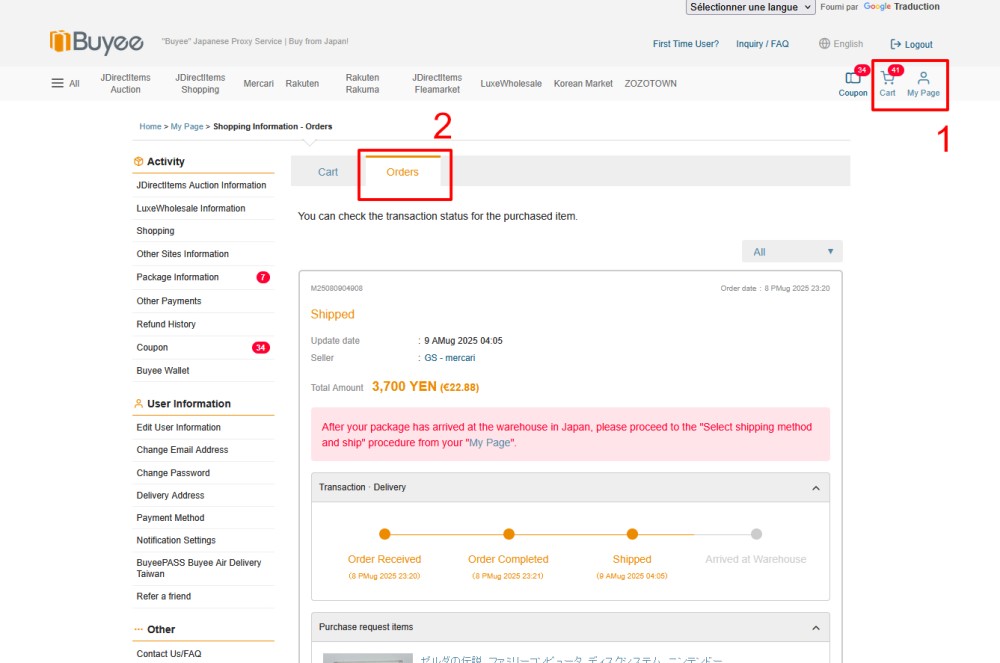Open Delivery Address settings
1000x663 pixels.
pos(170,495)
